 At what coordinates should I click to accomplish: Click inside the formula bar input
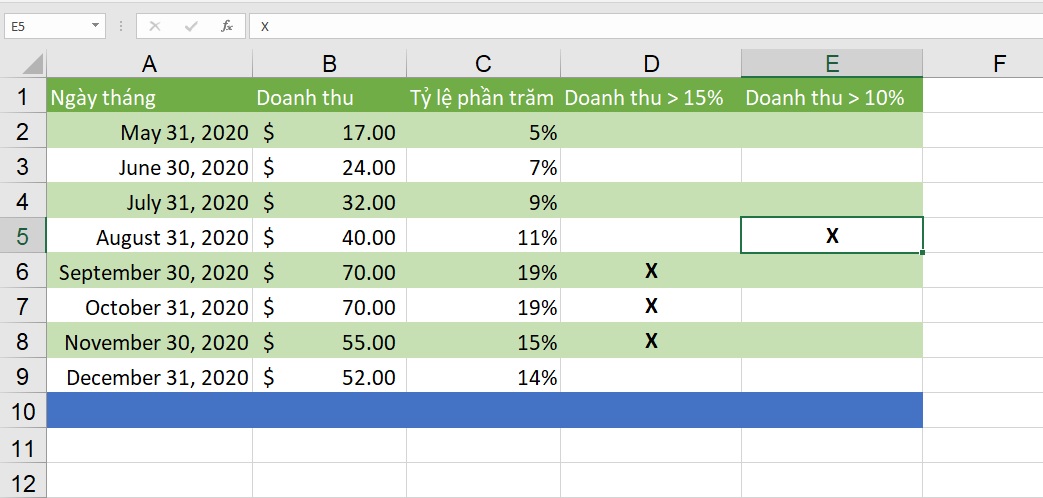click(640, 26)
